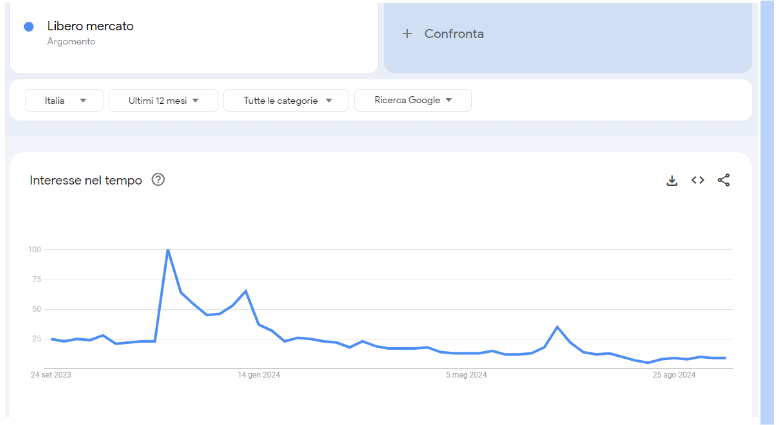Viewport: 779px width, 425px height.
Task: Select the Libero mercato search term
Action: pyautogui.click(x=90, y=26)
